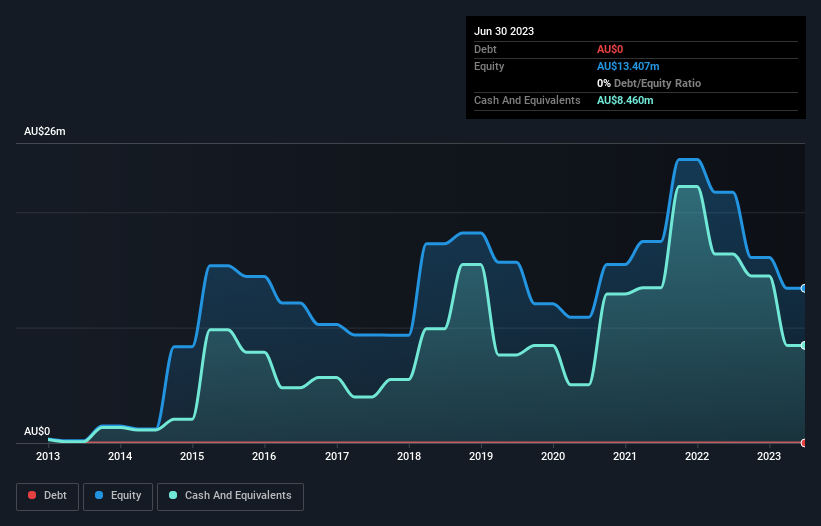Select the 2016 x-axis label
821x526 pixels.
click(x=264, y=456)
